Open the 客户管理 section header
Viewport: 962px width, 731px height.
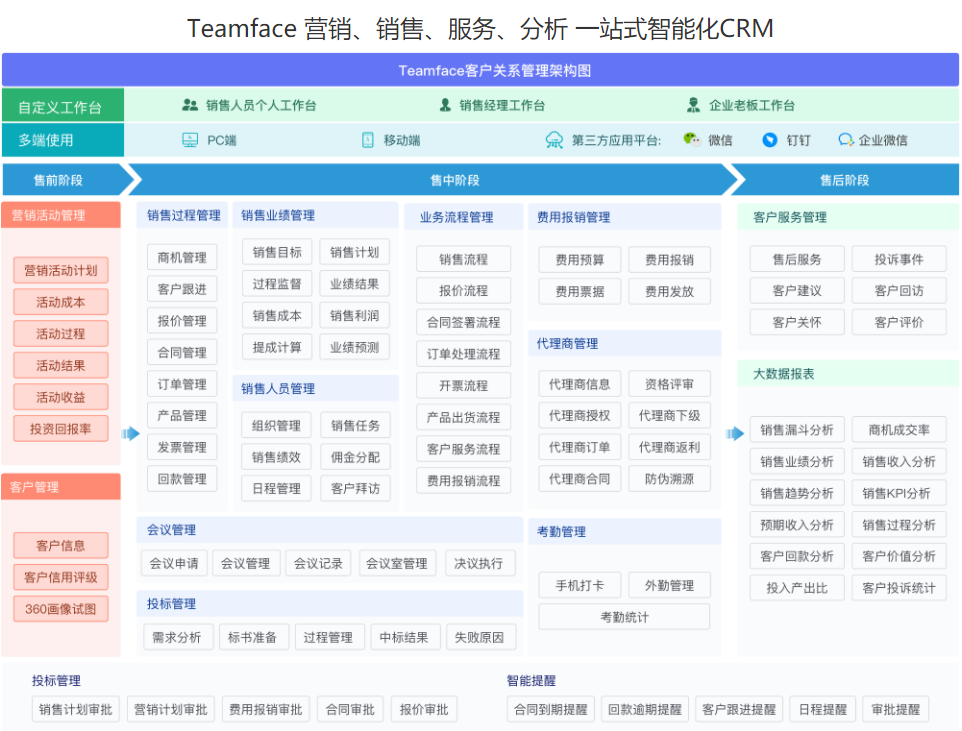61,487
